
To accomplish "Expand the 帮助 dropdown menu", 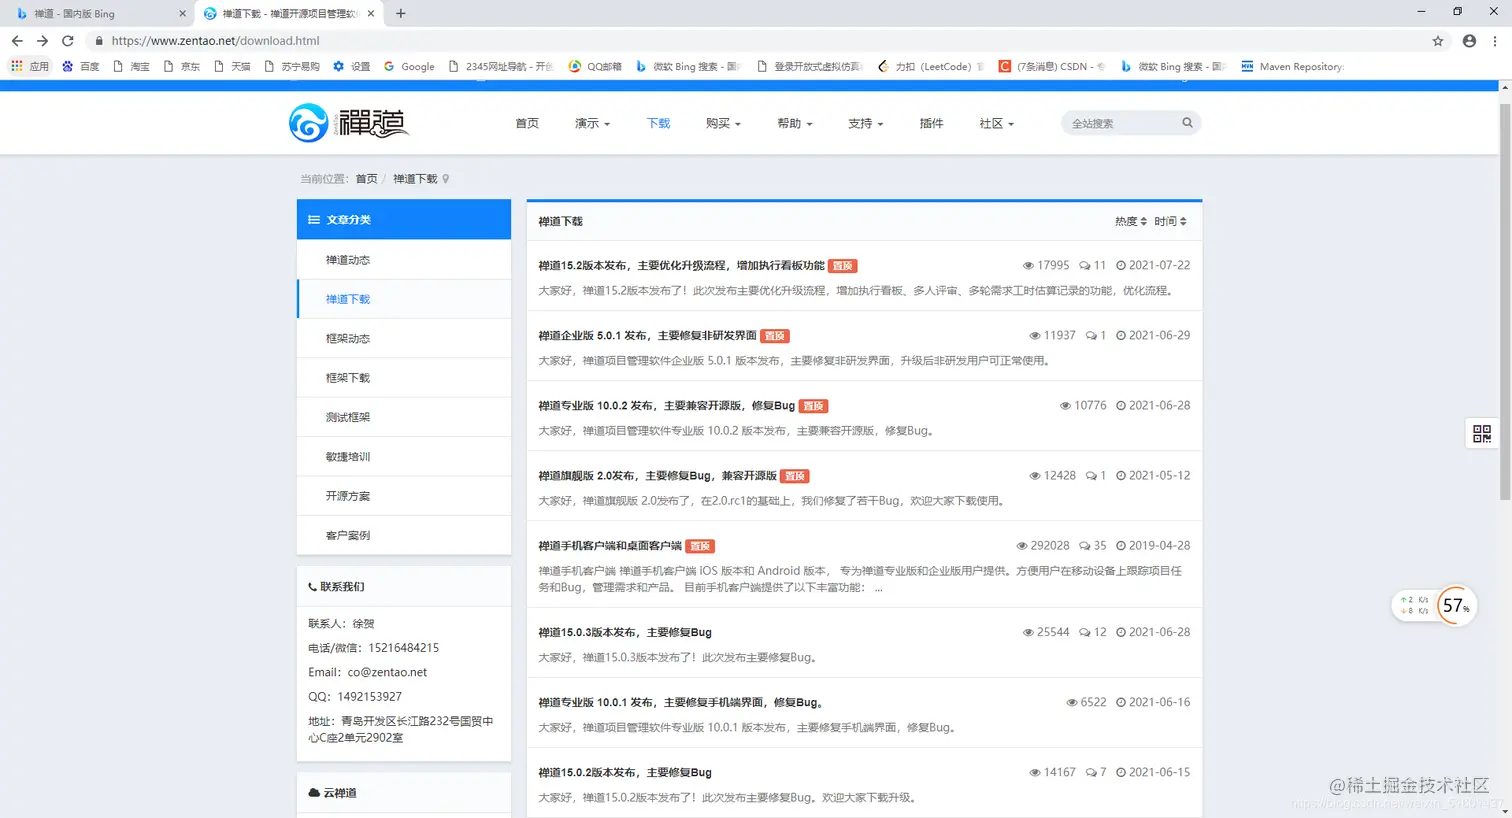I will [794, 123].
